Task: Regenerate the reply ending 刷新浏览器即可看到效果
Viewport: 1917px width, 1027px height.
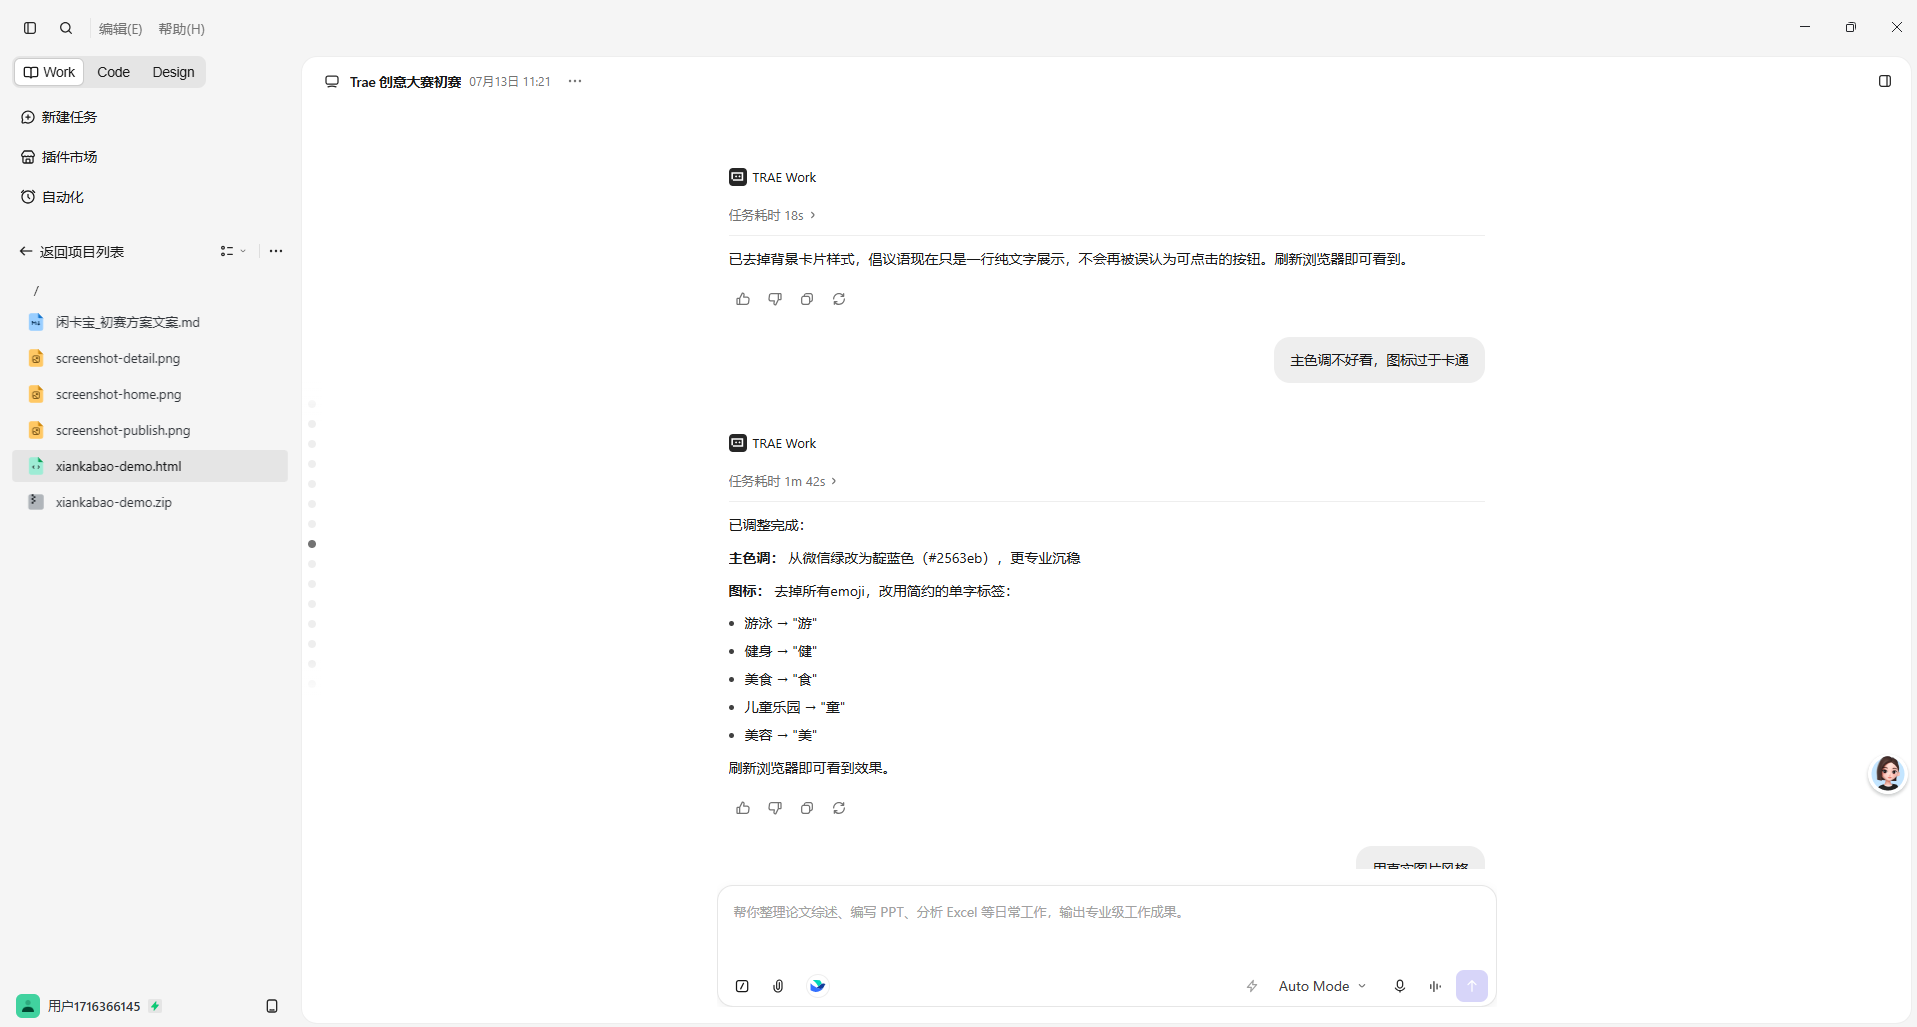Action: point(839,808)
